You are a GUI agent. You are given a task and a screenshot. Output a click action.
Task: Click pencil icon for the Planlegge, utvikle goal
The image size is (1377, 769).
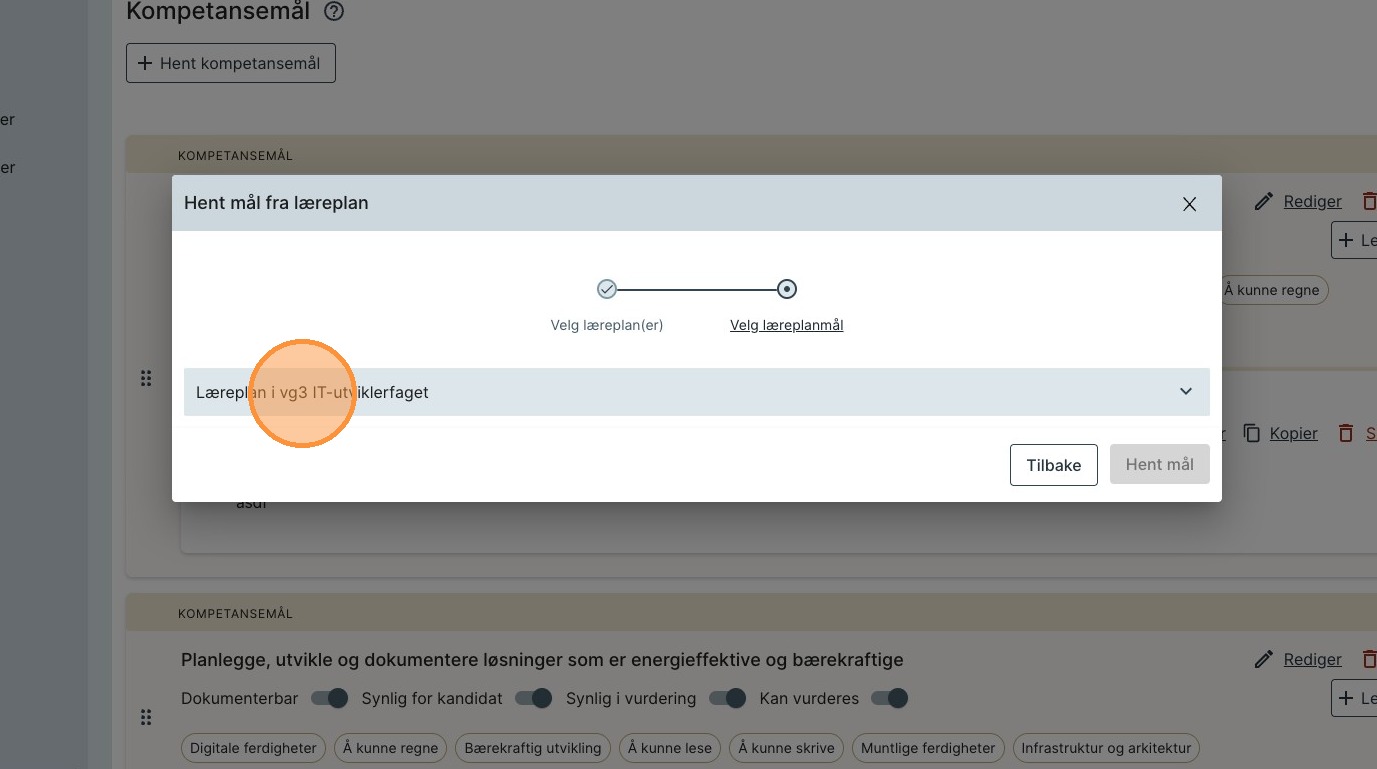[x=1264, y=659]
